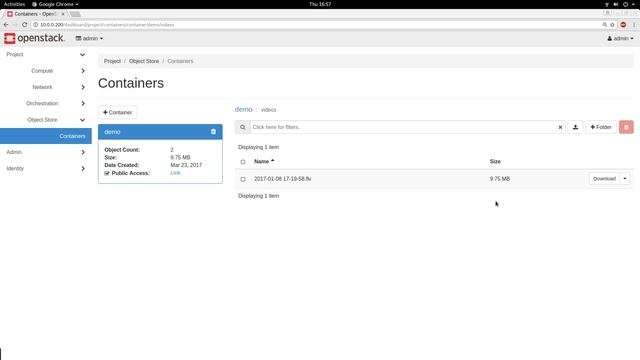Download the 2017-01-08 flv file
The image size is (640, 360).
[604, 178]
